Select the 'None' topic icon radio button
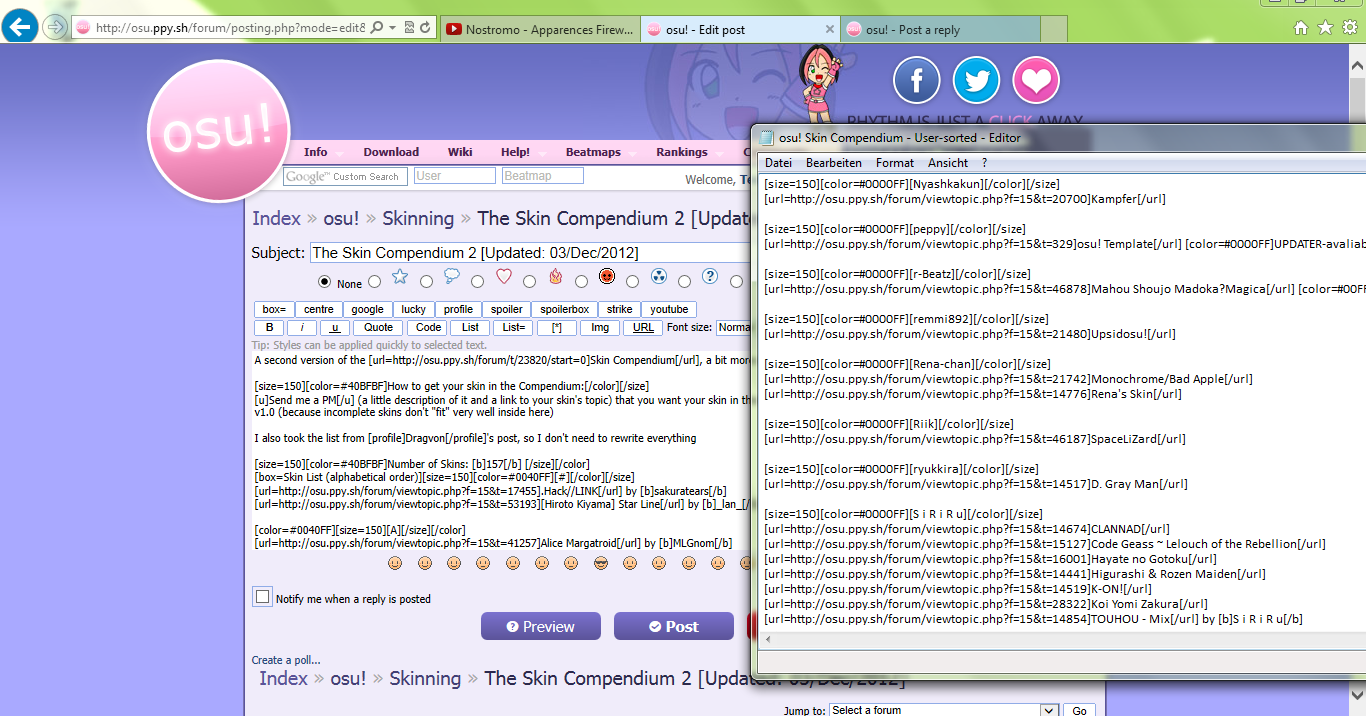The width and height of the screenshot is (1366, 716). 324,282
